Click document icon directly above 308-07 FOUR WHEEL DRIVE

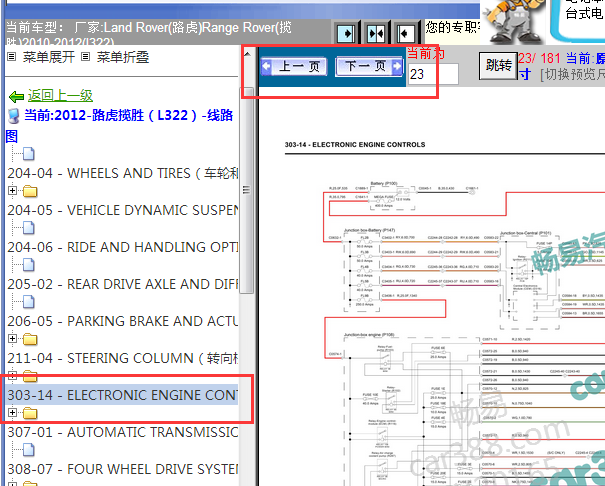click(x=28, y=450)
